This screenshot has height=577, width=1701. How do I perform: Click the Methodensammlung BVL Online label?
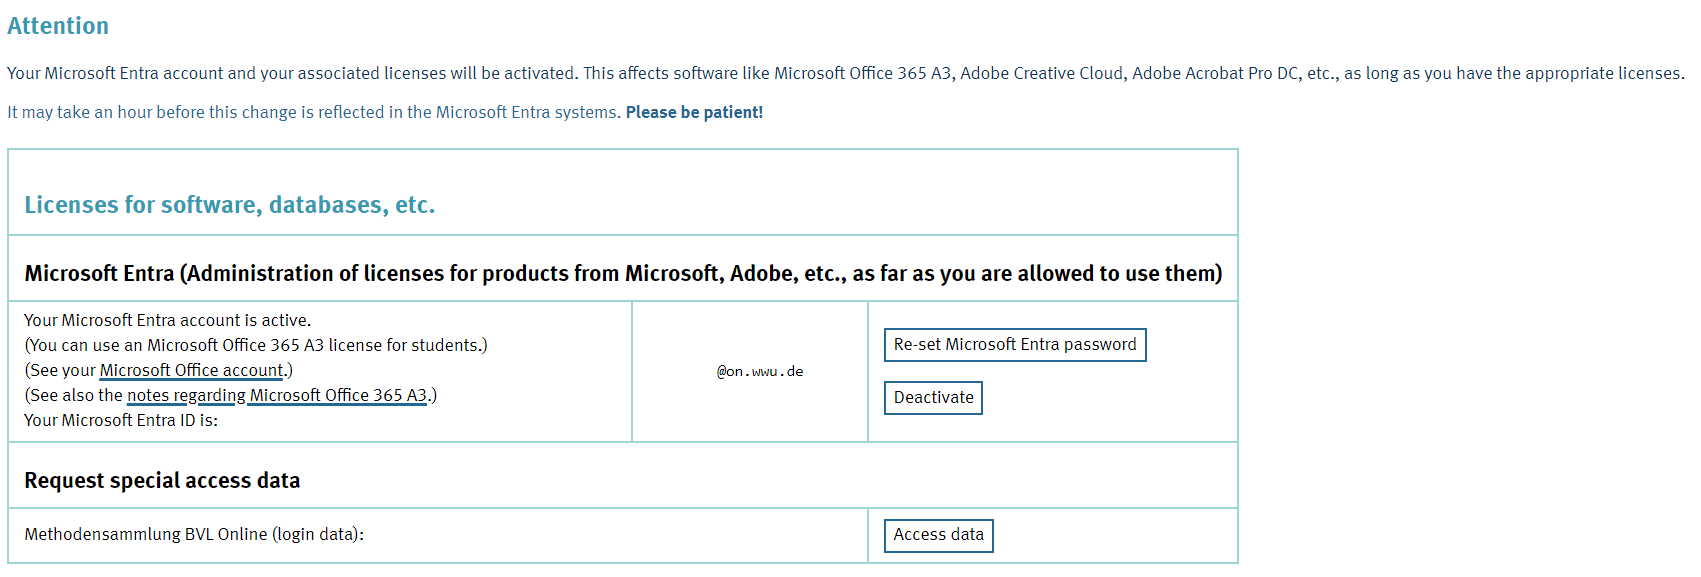(193, 535)
